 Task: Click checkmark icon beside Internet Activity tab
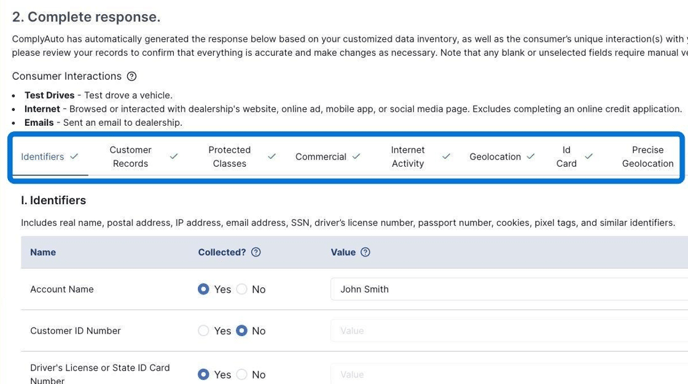tap(446, 156)
